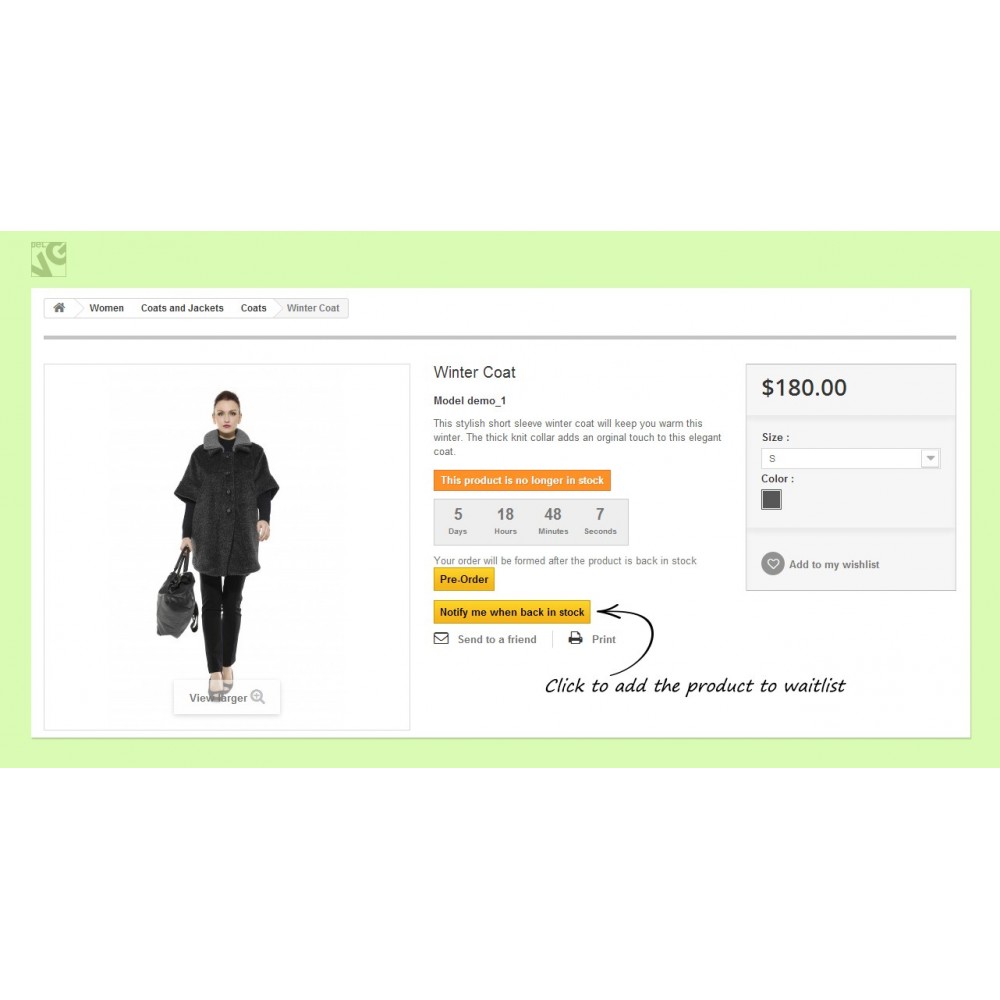
Task: Click Add to my wishlist text
Action: tap(834, 564)
